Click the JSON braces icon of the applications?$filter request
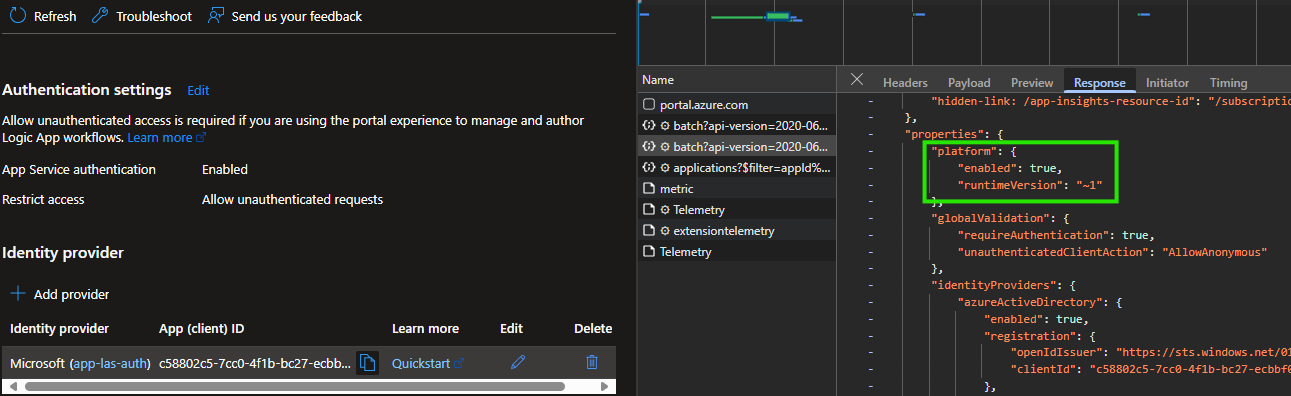1291x396 pixels. [648, 167]
